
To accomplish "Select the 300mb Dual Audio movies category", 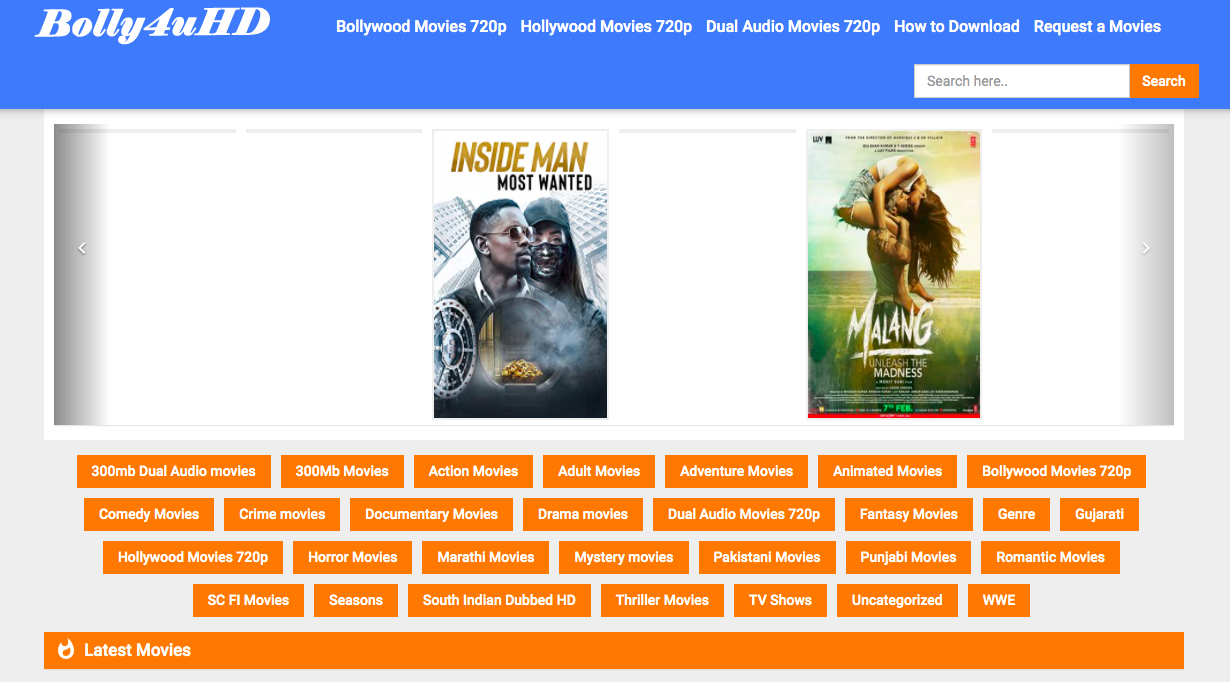I will [x=173, y=471].
